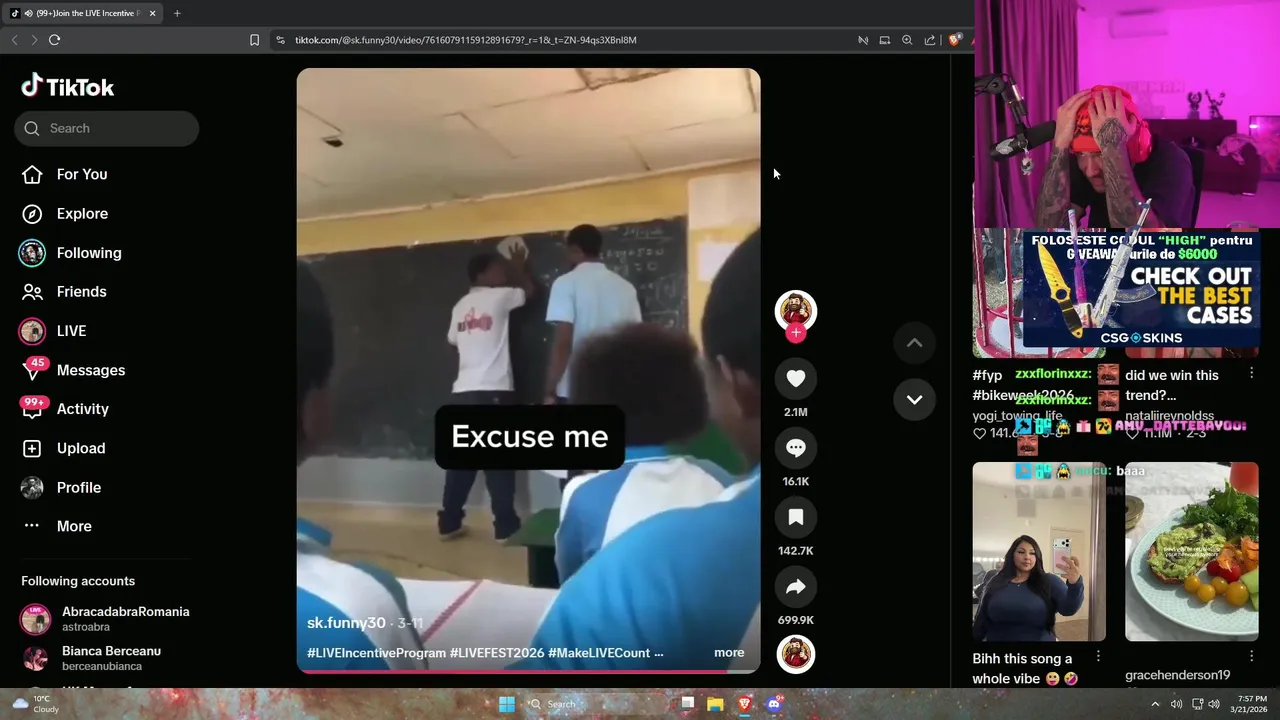This screenshot has height=720, width=1280.
Task: Seek on the video progress bar
Action: 528,671
